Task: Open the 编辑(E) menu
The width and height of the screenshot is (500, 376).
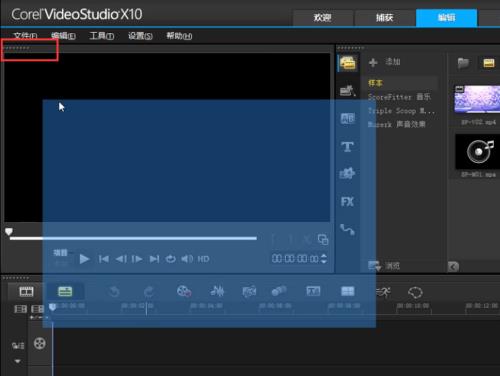Action: (x=63, y=36)
